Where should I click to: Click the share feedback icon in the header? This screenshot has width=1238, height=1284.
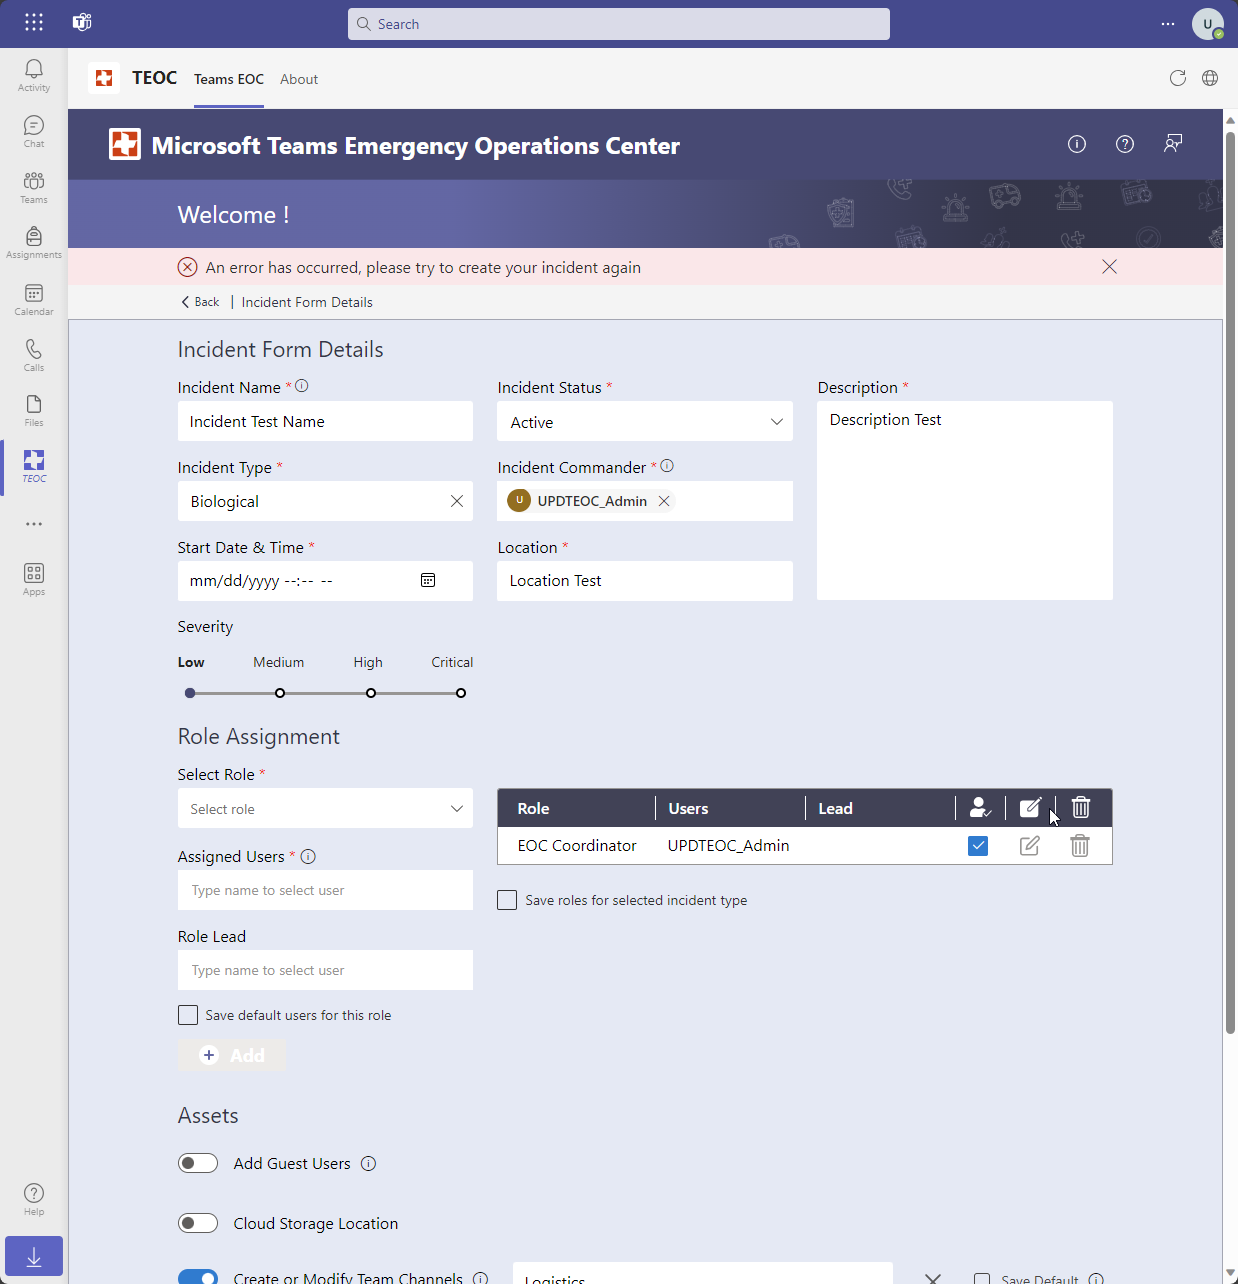[x=1173, y=144]
